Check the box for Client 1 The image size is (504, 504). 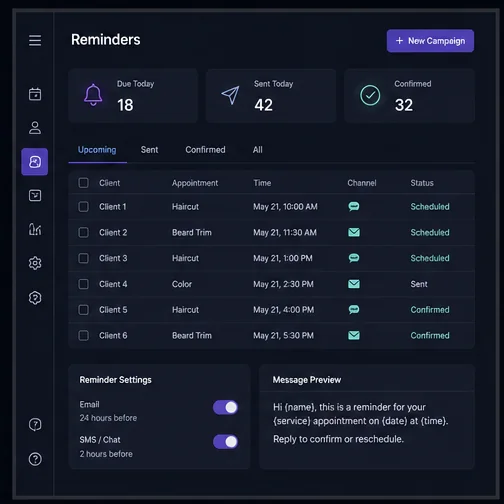(x=83, y=207)
